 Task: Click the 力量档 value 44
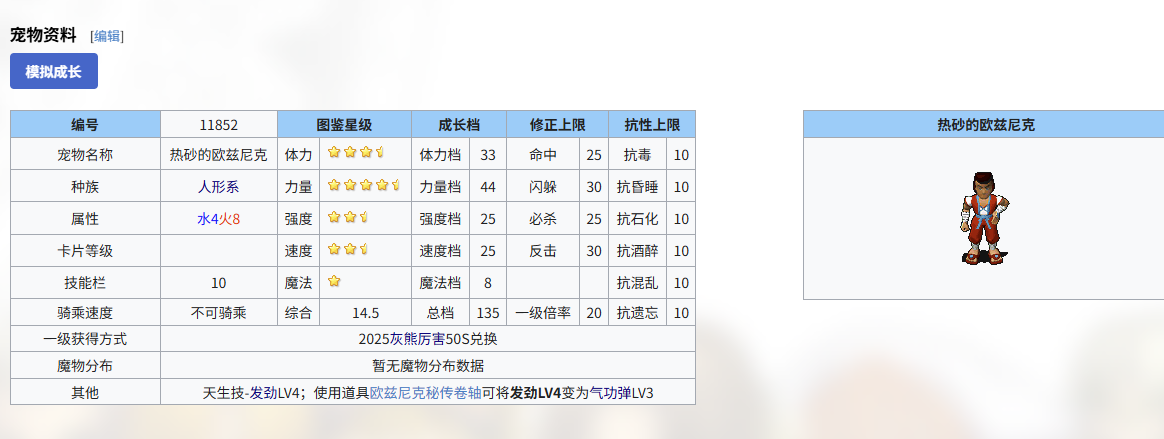[488, 187]
